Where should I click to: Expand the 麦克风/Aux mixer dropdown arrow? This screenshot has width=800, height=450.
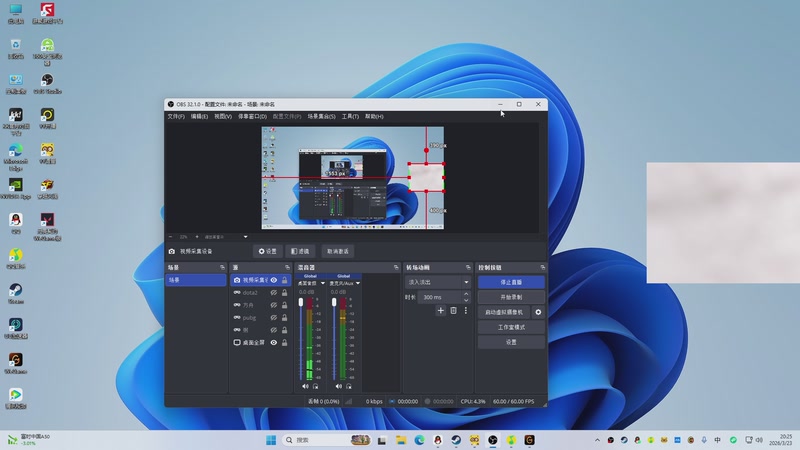[357, 284]
